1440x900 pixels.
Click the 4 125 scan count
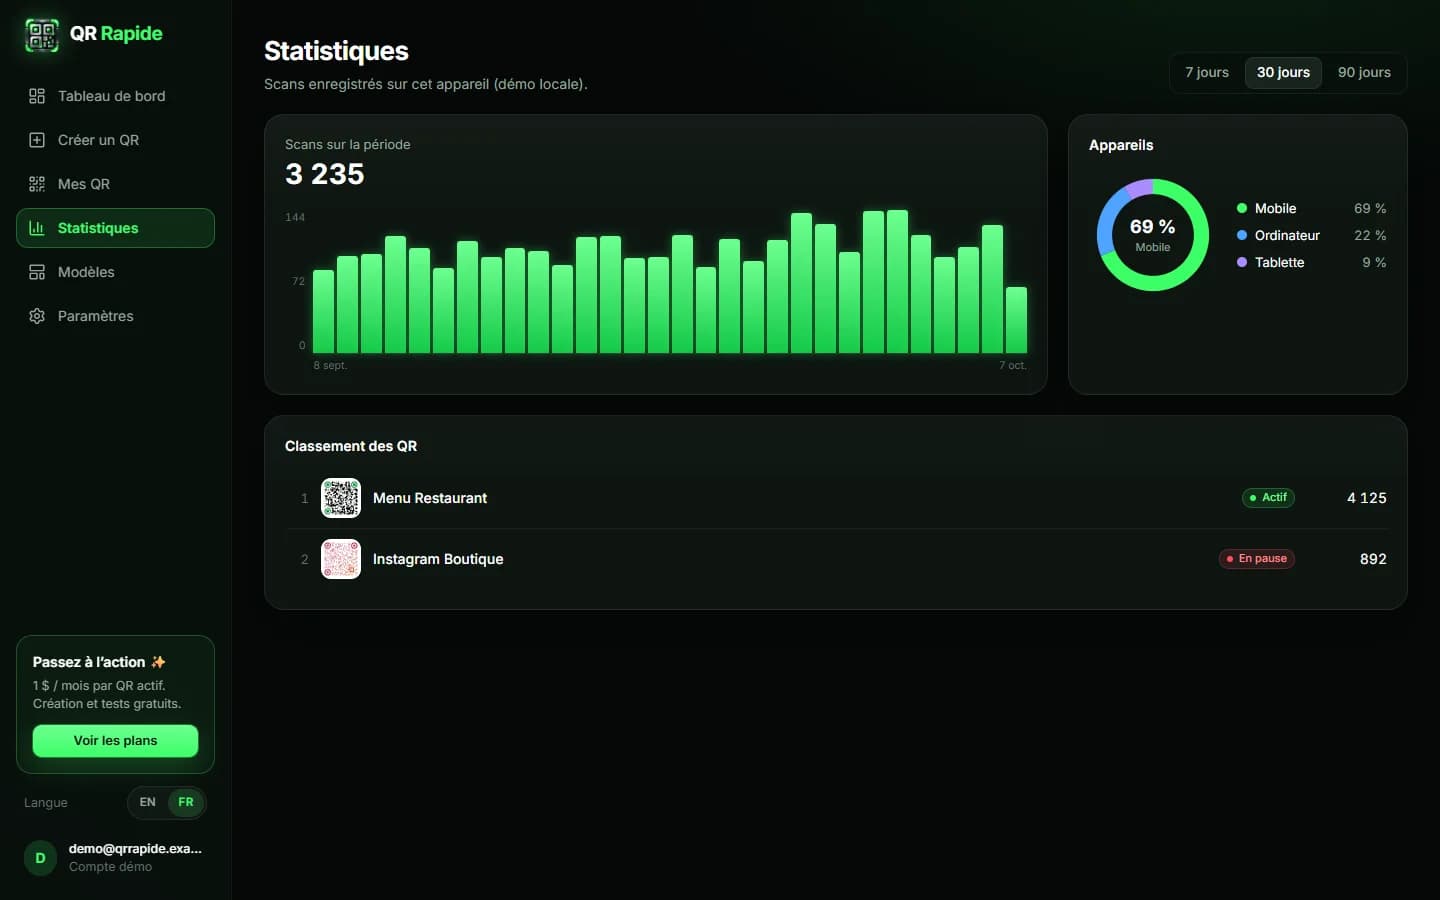[x=1366, y=498]
